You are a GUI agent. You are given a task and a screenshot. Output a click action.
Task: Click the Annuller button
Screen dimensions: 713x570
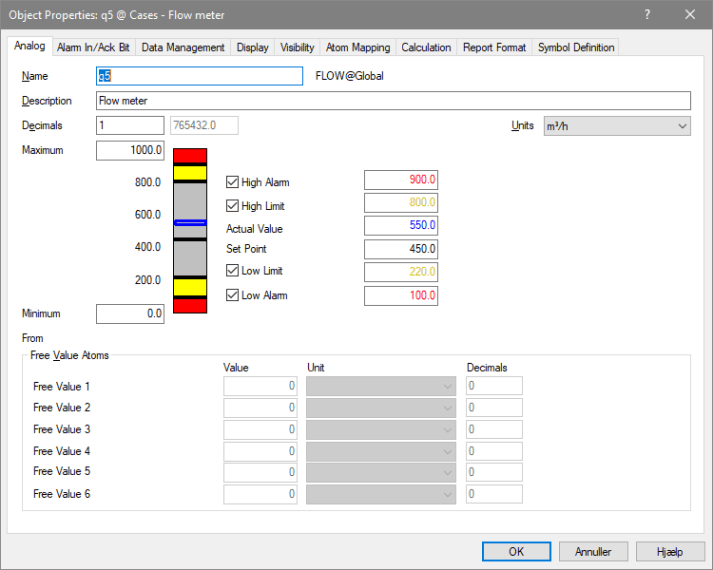[x=593, y=551]
